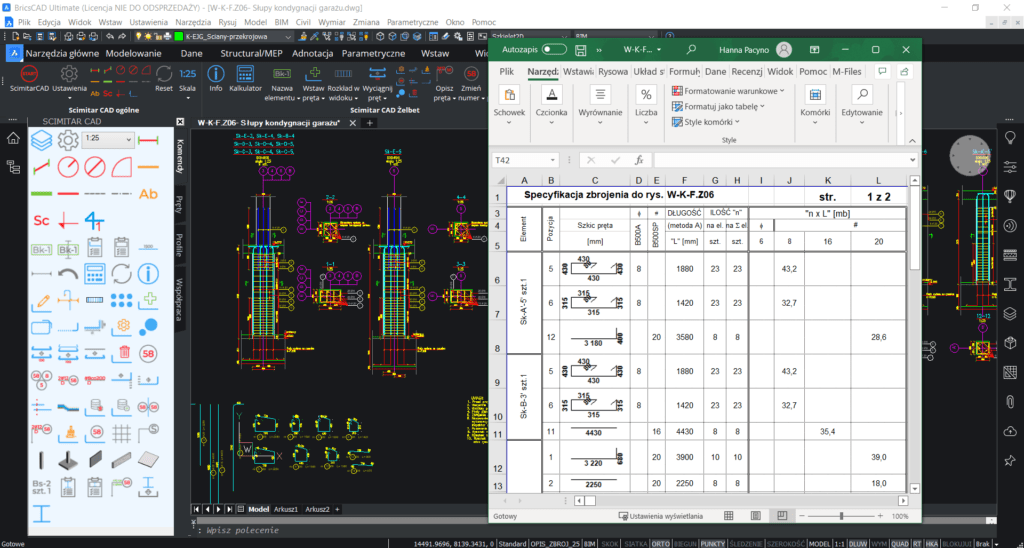1024x548 pixels.
Task: Expand the Formatowanie warunkowe dropdown
Action: pos(781,91)
